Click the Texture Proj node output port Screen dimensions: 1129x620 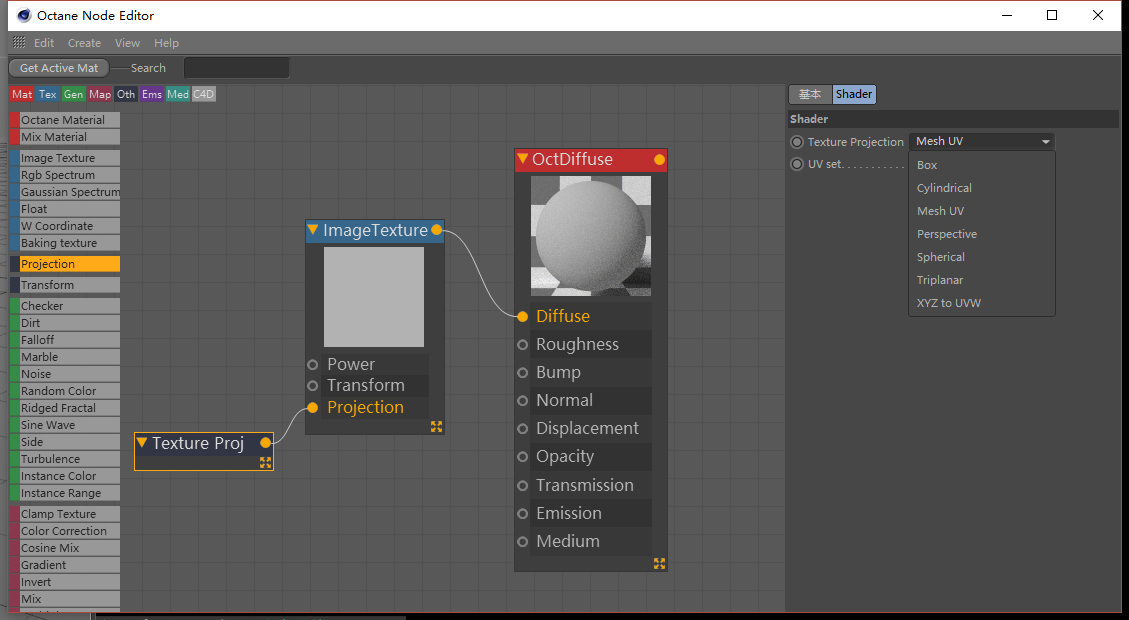(x=266, y=442)
